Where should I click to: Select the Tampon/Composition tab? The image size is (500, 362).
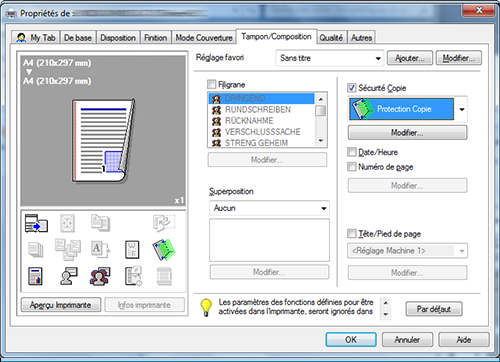click(x=276, y=36)
